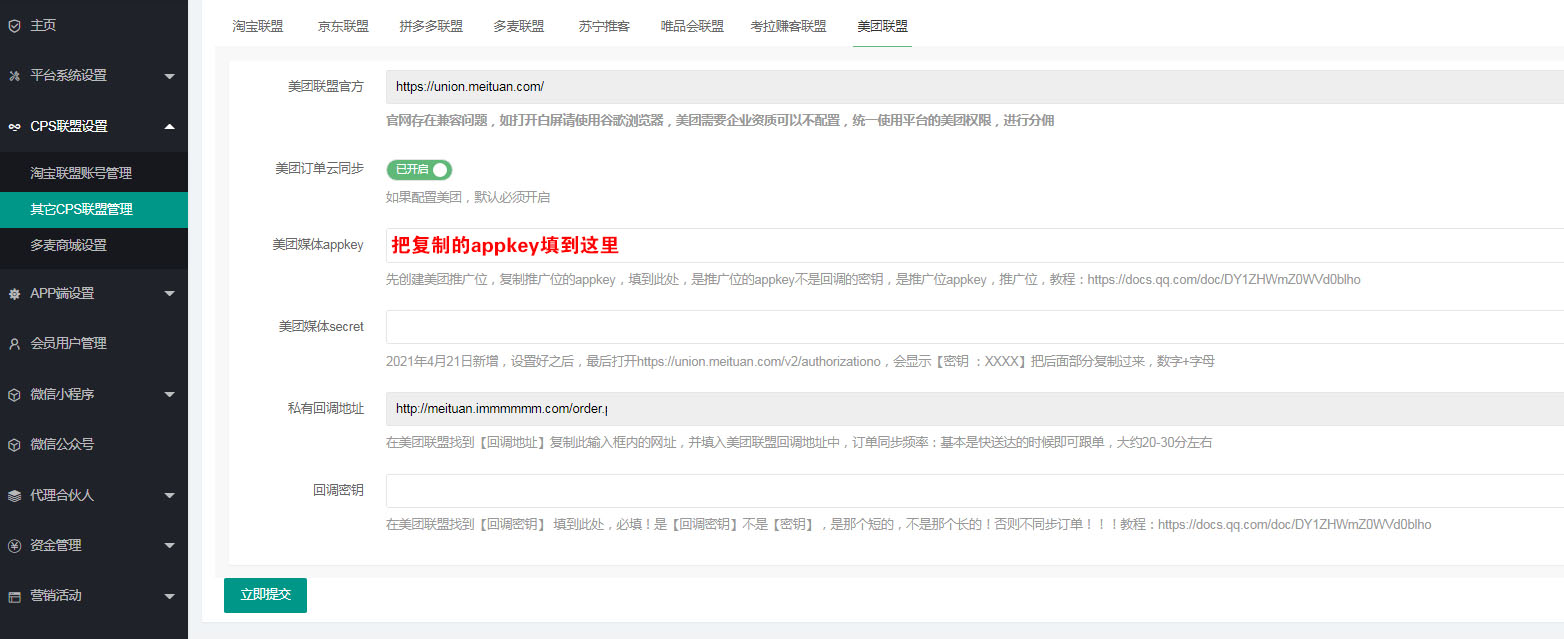1564x639 pixels.
Task: Expand the 营销活动 menu arrow
Action: tap(169, 597)
